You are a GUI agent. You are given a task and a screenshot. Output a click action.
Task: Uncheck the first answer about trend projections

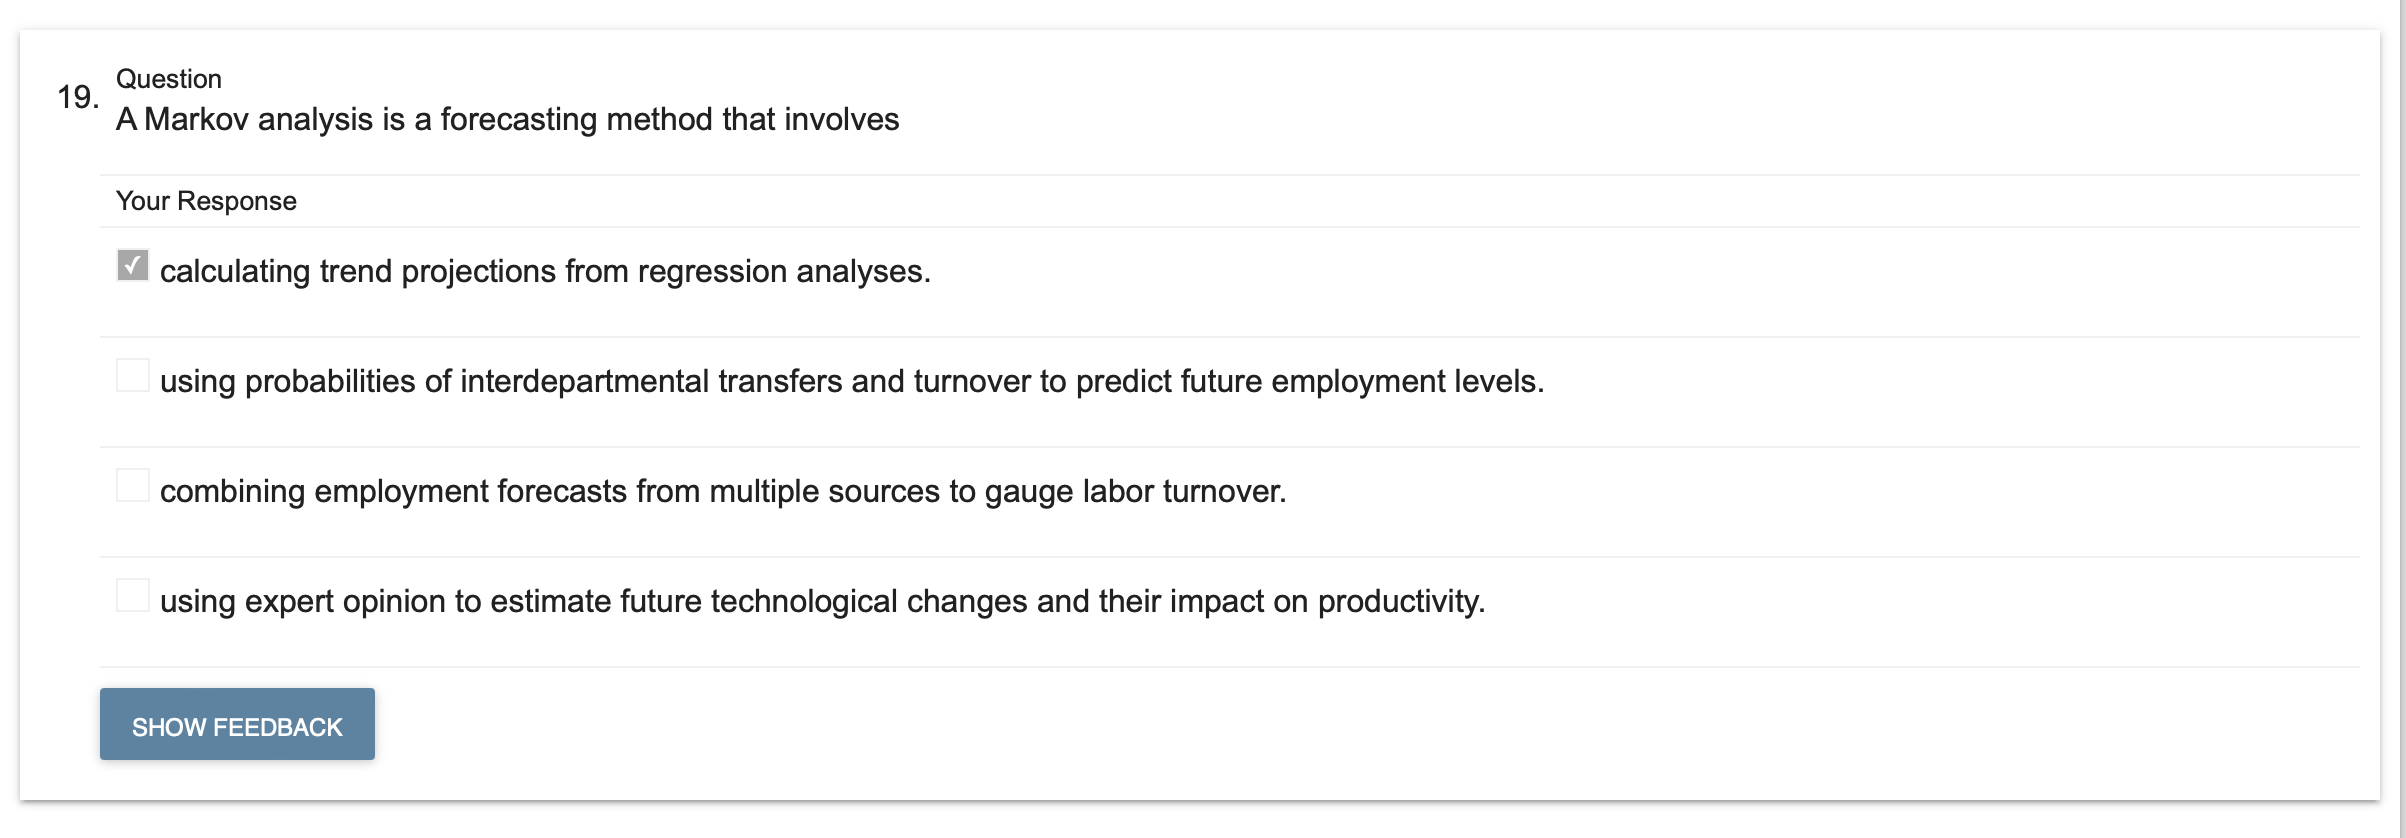132,262
